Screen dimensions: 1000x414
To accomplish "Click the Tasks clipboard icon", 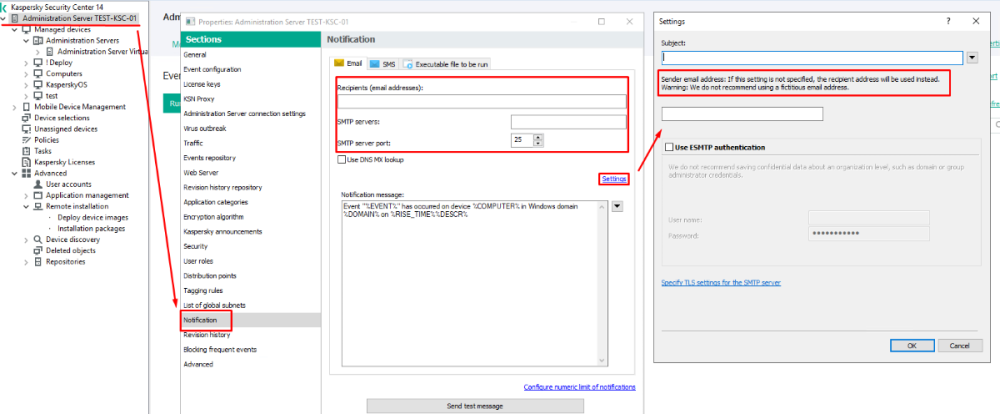I will click(x=26, y=151).
